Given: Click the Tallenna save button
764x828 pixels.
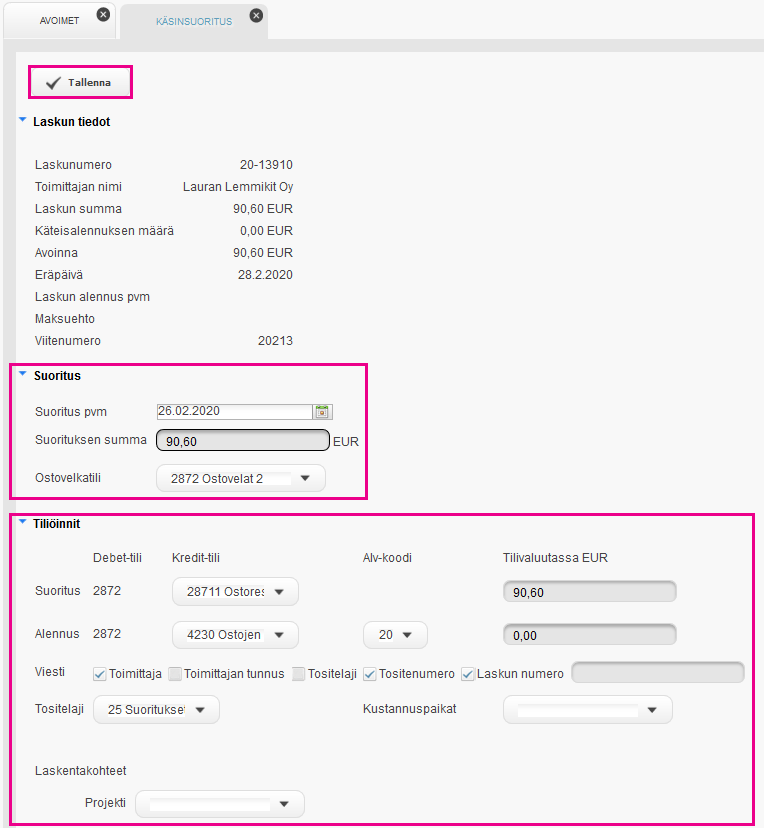Looking at the screenshot, I should click(x=80, y=82).
